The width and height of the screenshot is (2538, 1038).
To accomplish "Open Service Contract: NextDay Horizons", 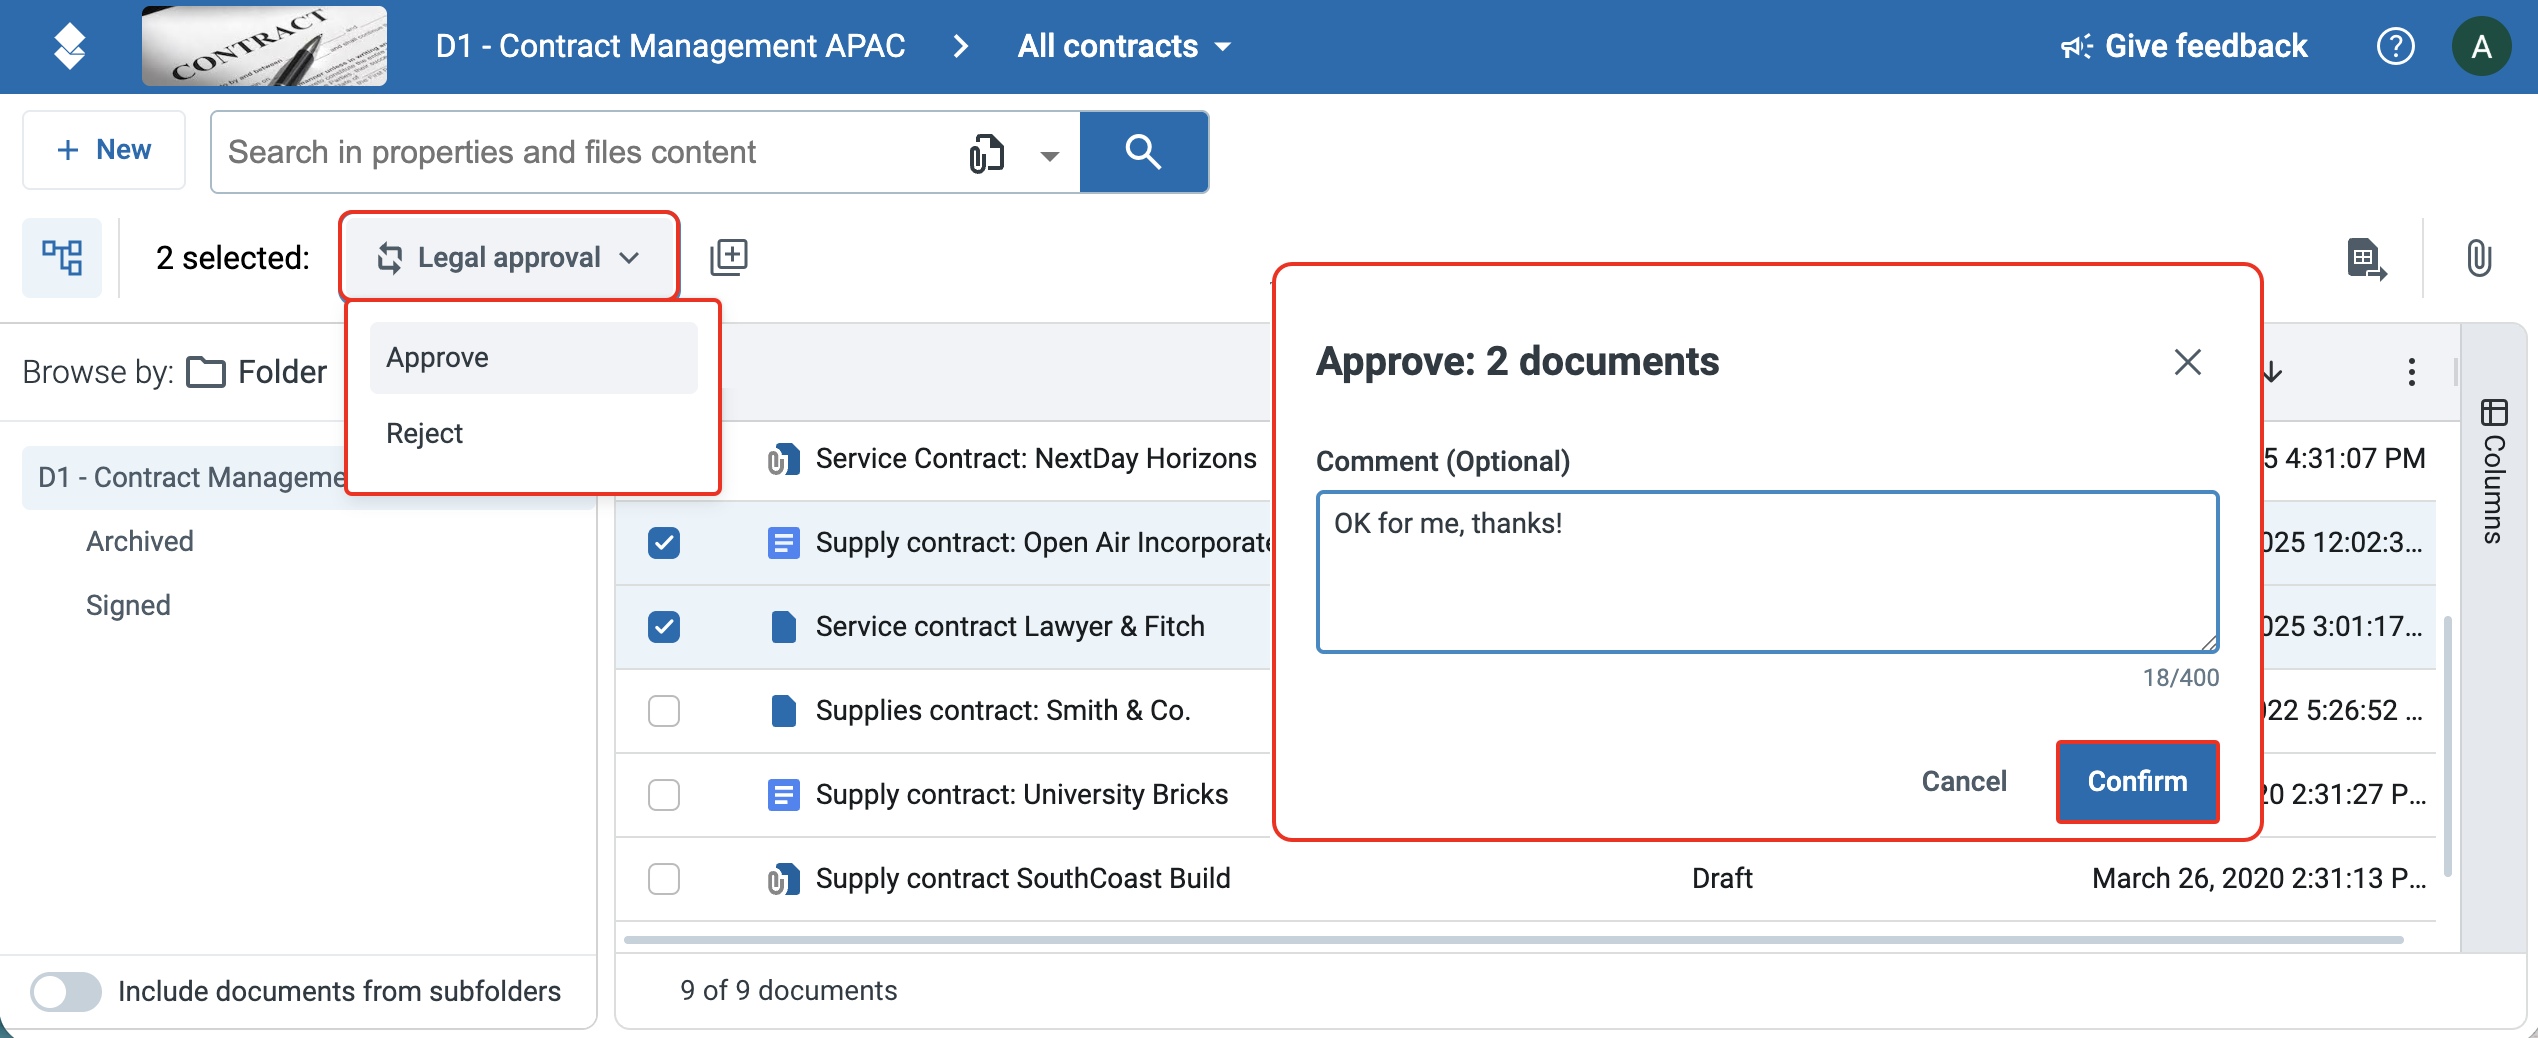I will [x=1036, y=459].
